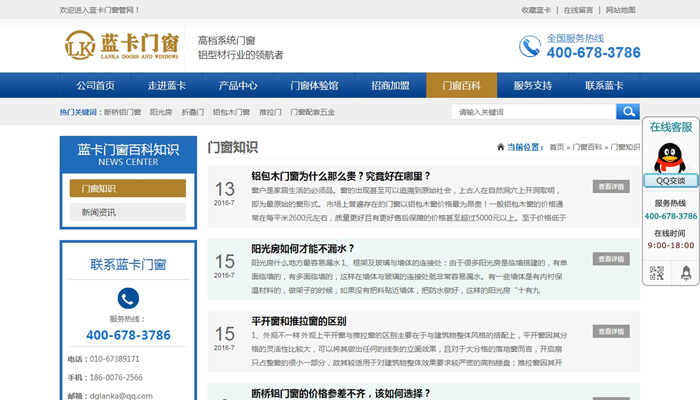Image resolution: width=700 pixels, height=400 pixels.
Task: Click hot keyword 折叠门
Action: coord(192,112)
